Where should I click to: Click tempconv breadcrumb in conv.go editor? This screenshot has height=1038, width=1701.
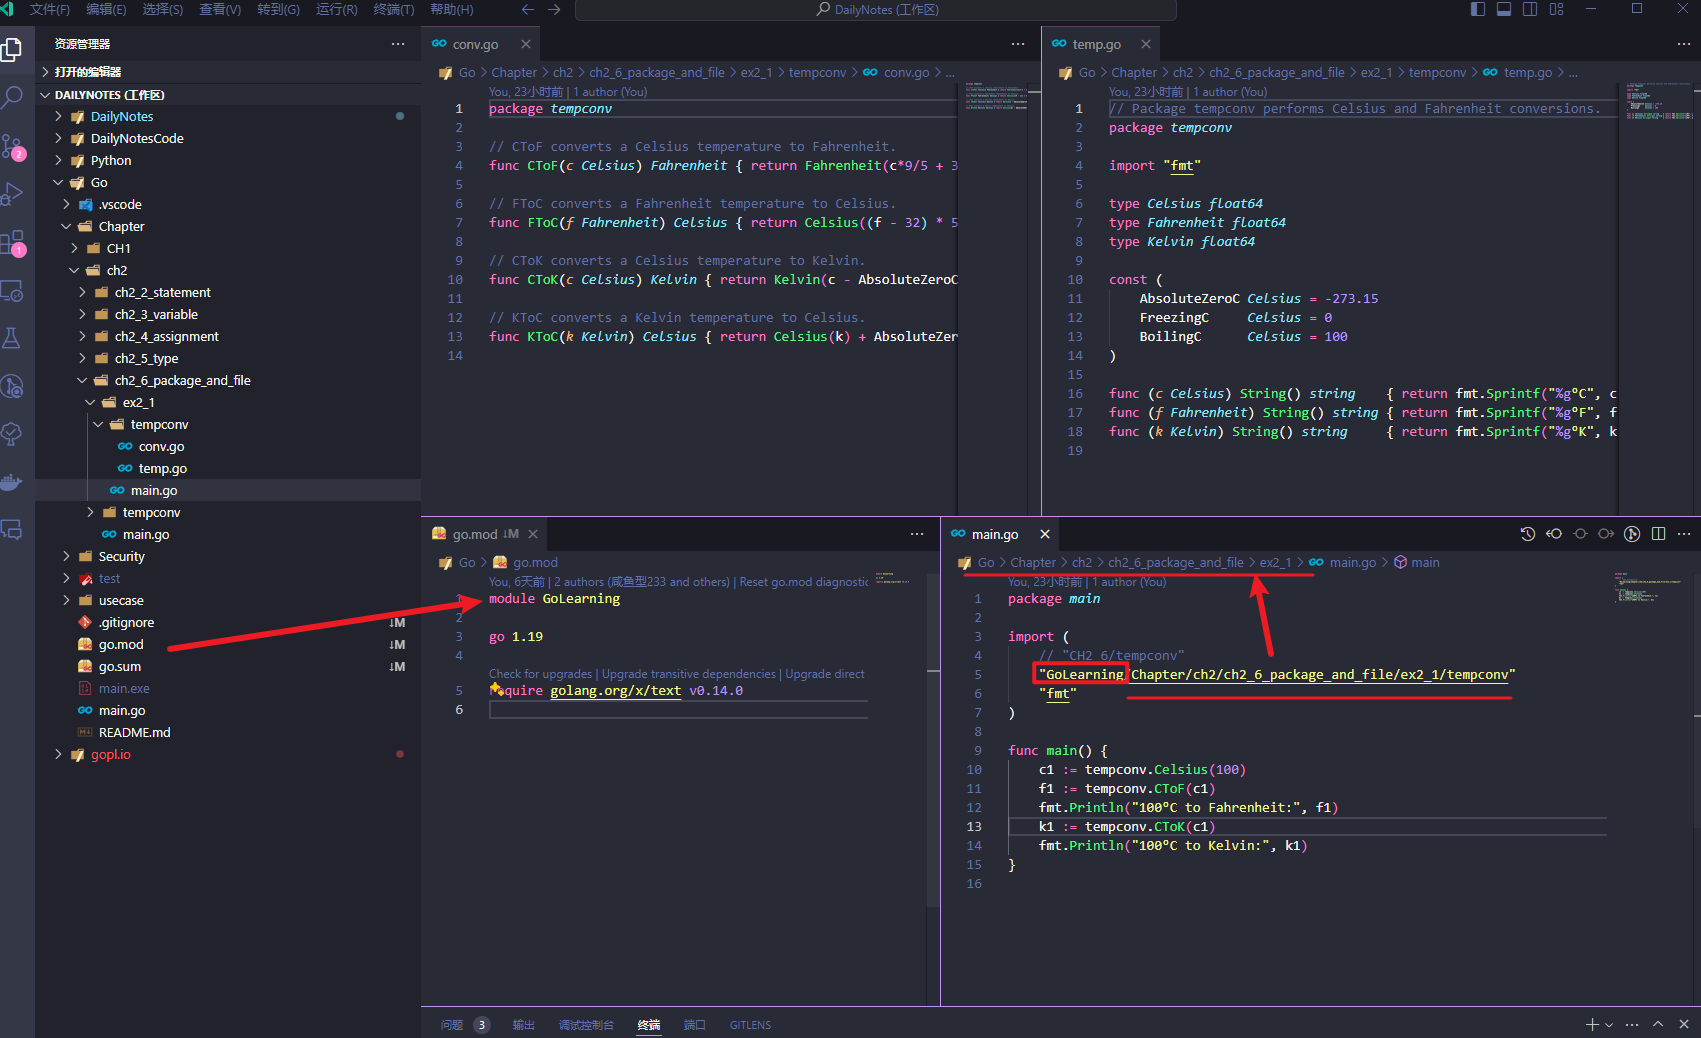tap(817, 73)
